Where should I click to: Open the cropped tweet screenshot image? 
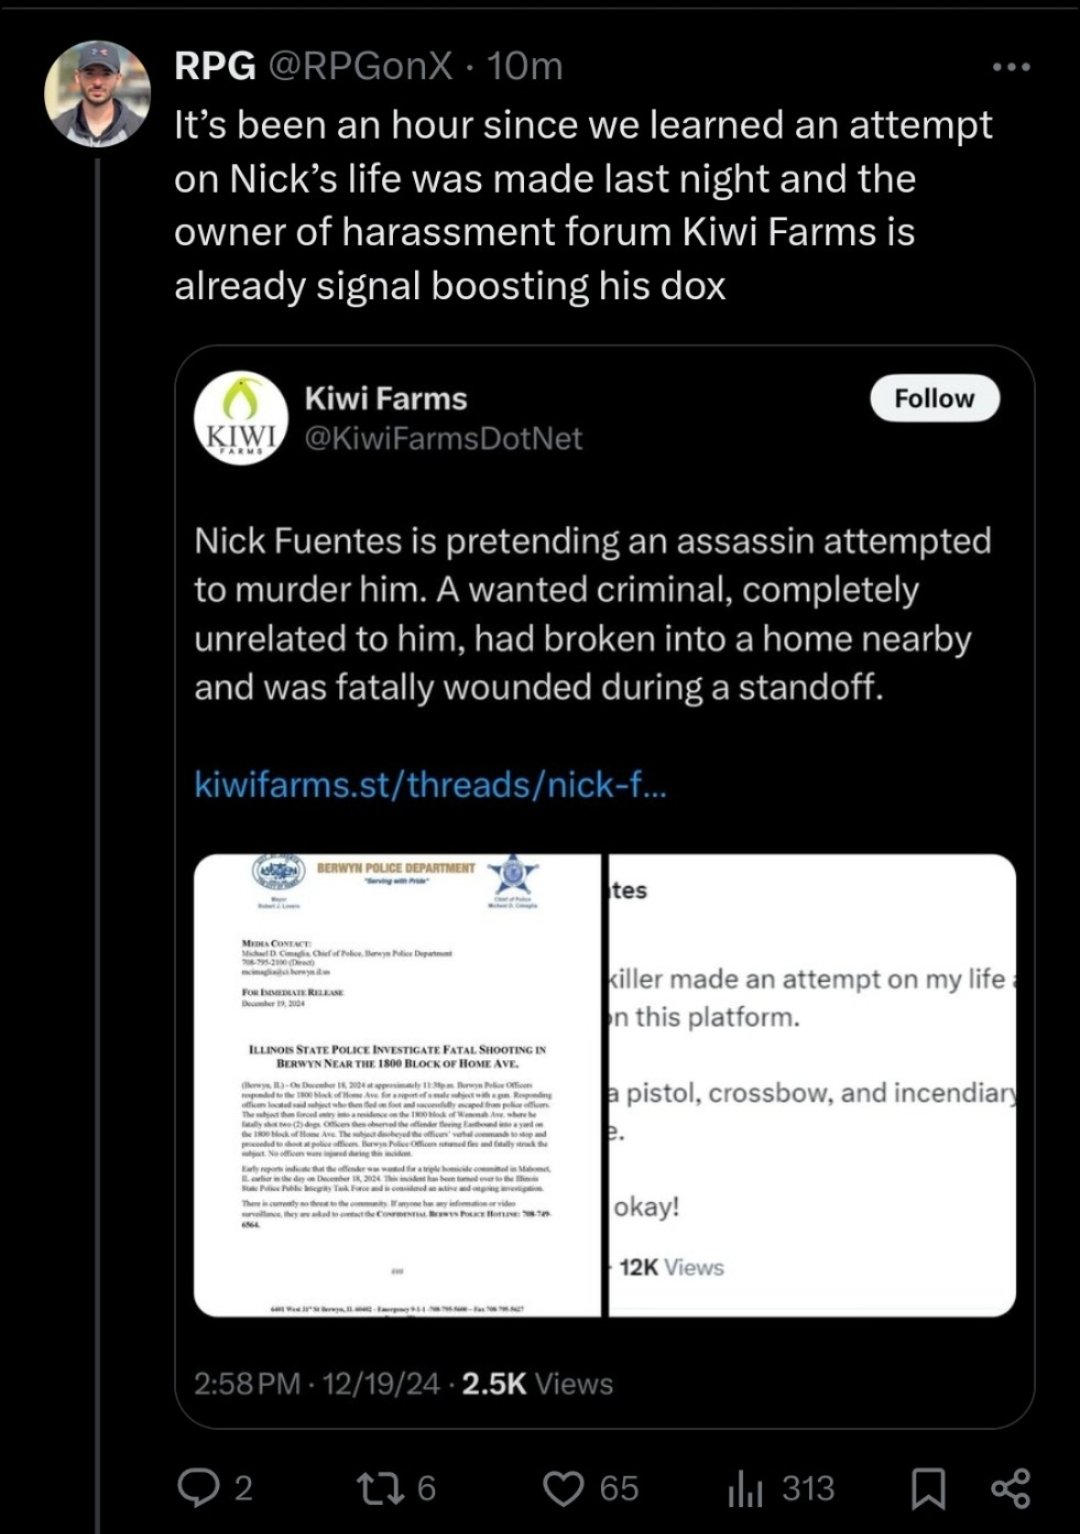tap(811, 1085)
